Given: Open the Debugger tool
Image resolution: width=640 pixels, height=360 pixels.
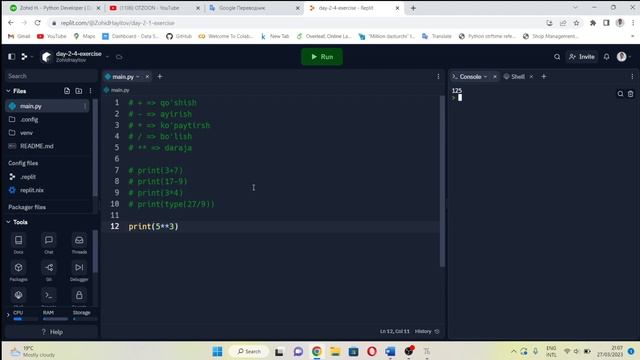Looking at the screenshot, I should 79,271.
